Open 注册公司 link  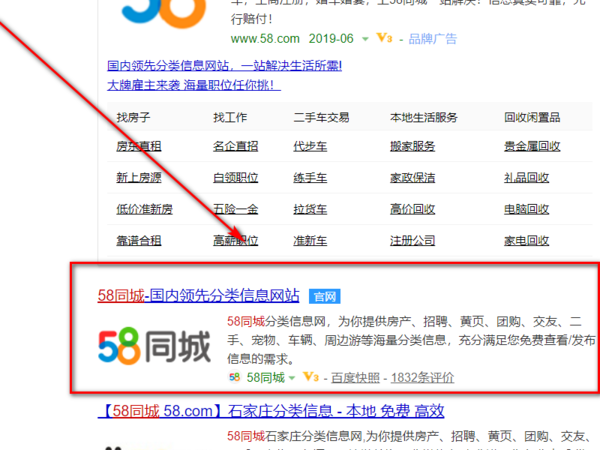(412, 241)
